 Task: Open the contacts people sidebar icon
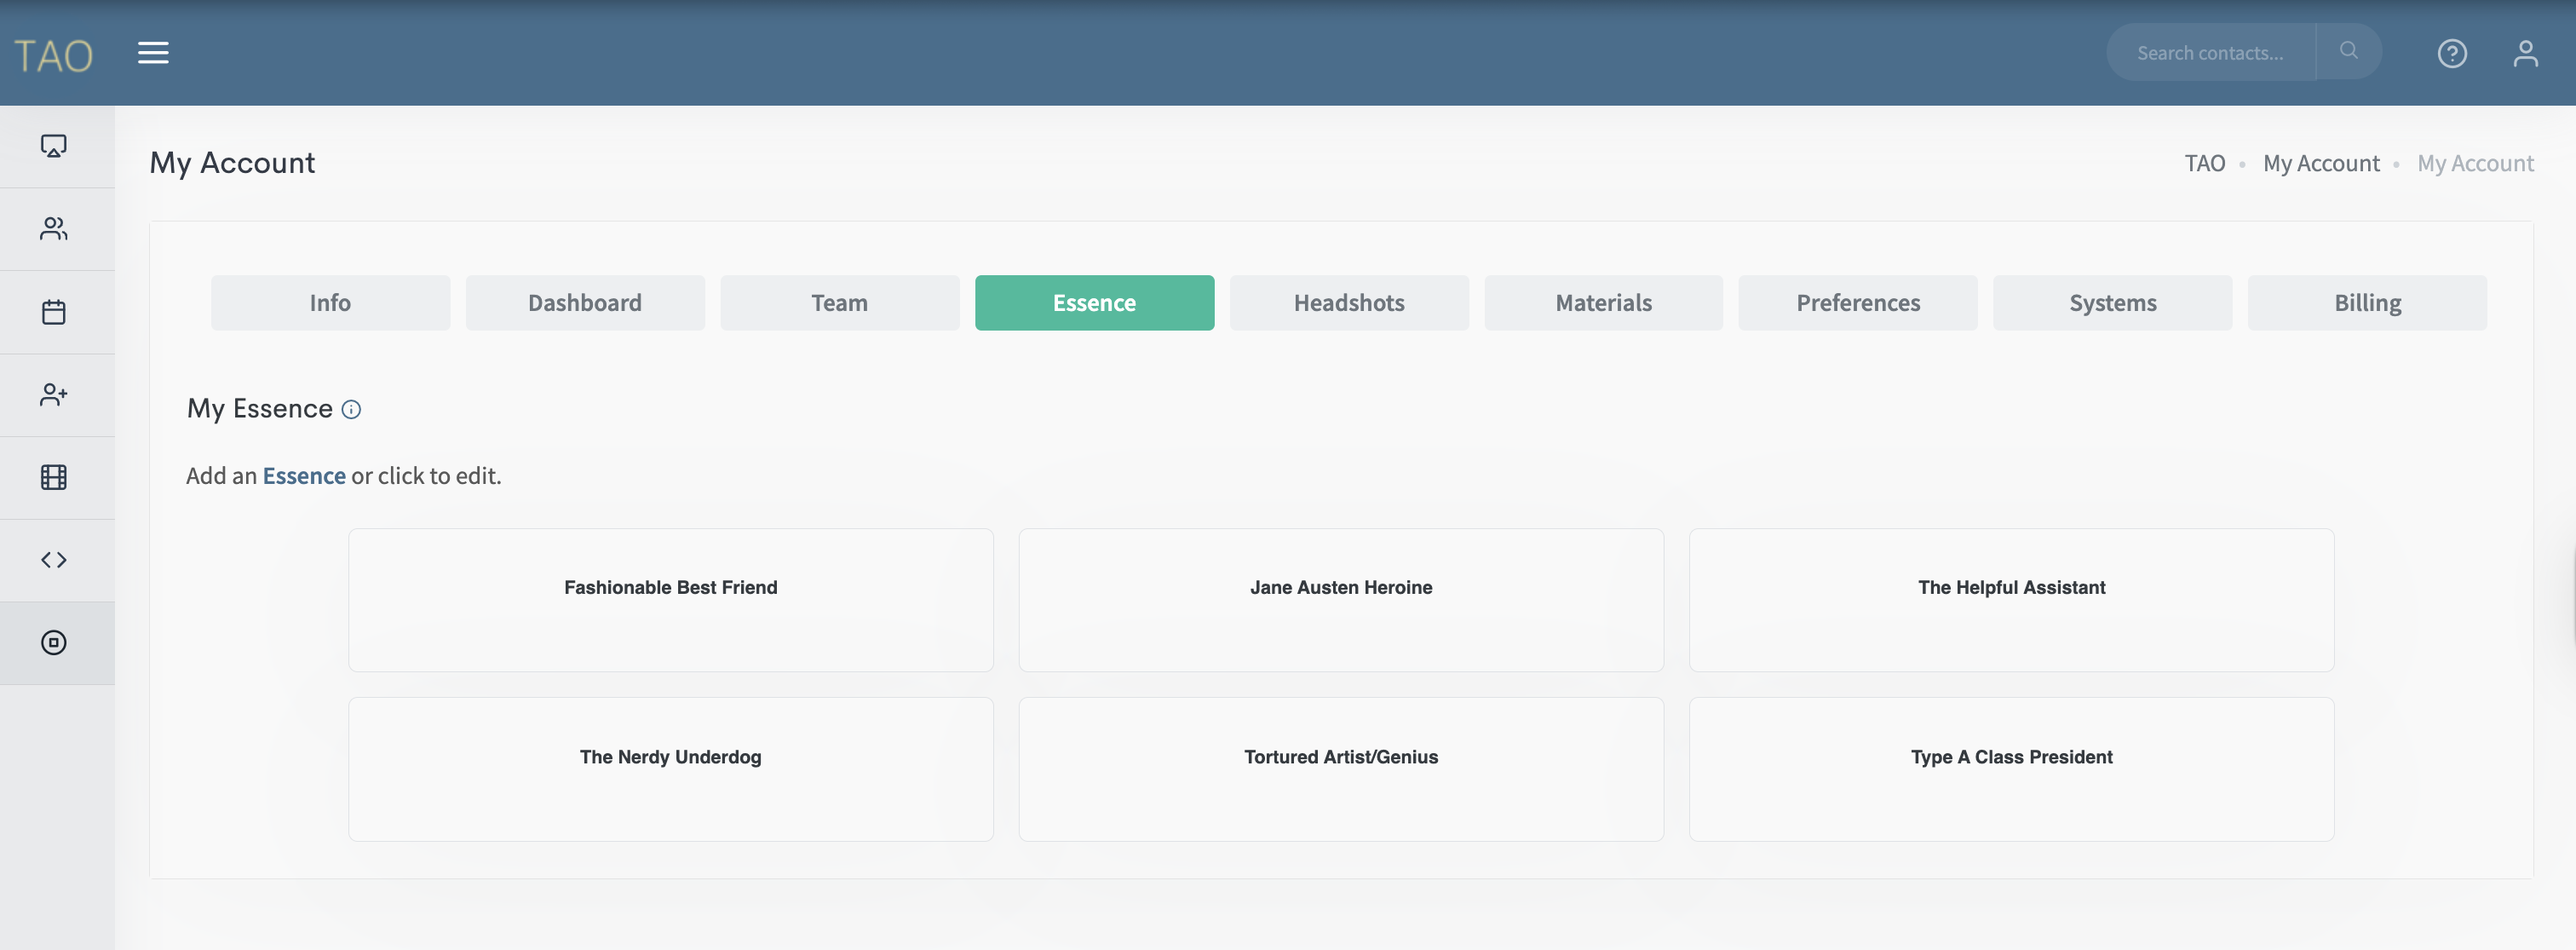point(54,229)
